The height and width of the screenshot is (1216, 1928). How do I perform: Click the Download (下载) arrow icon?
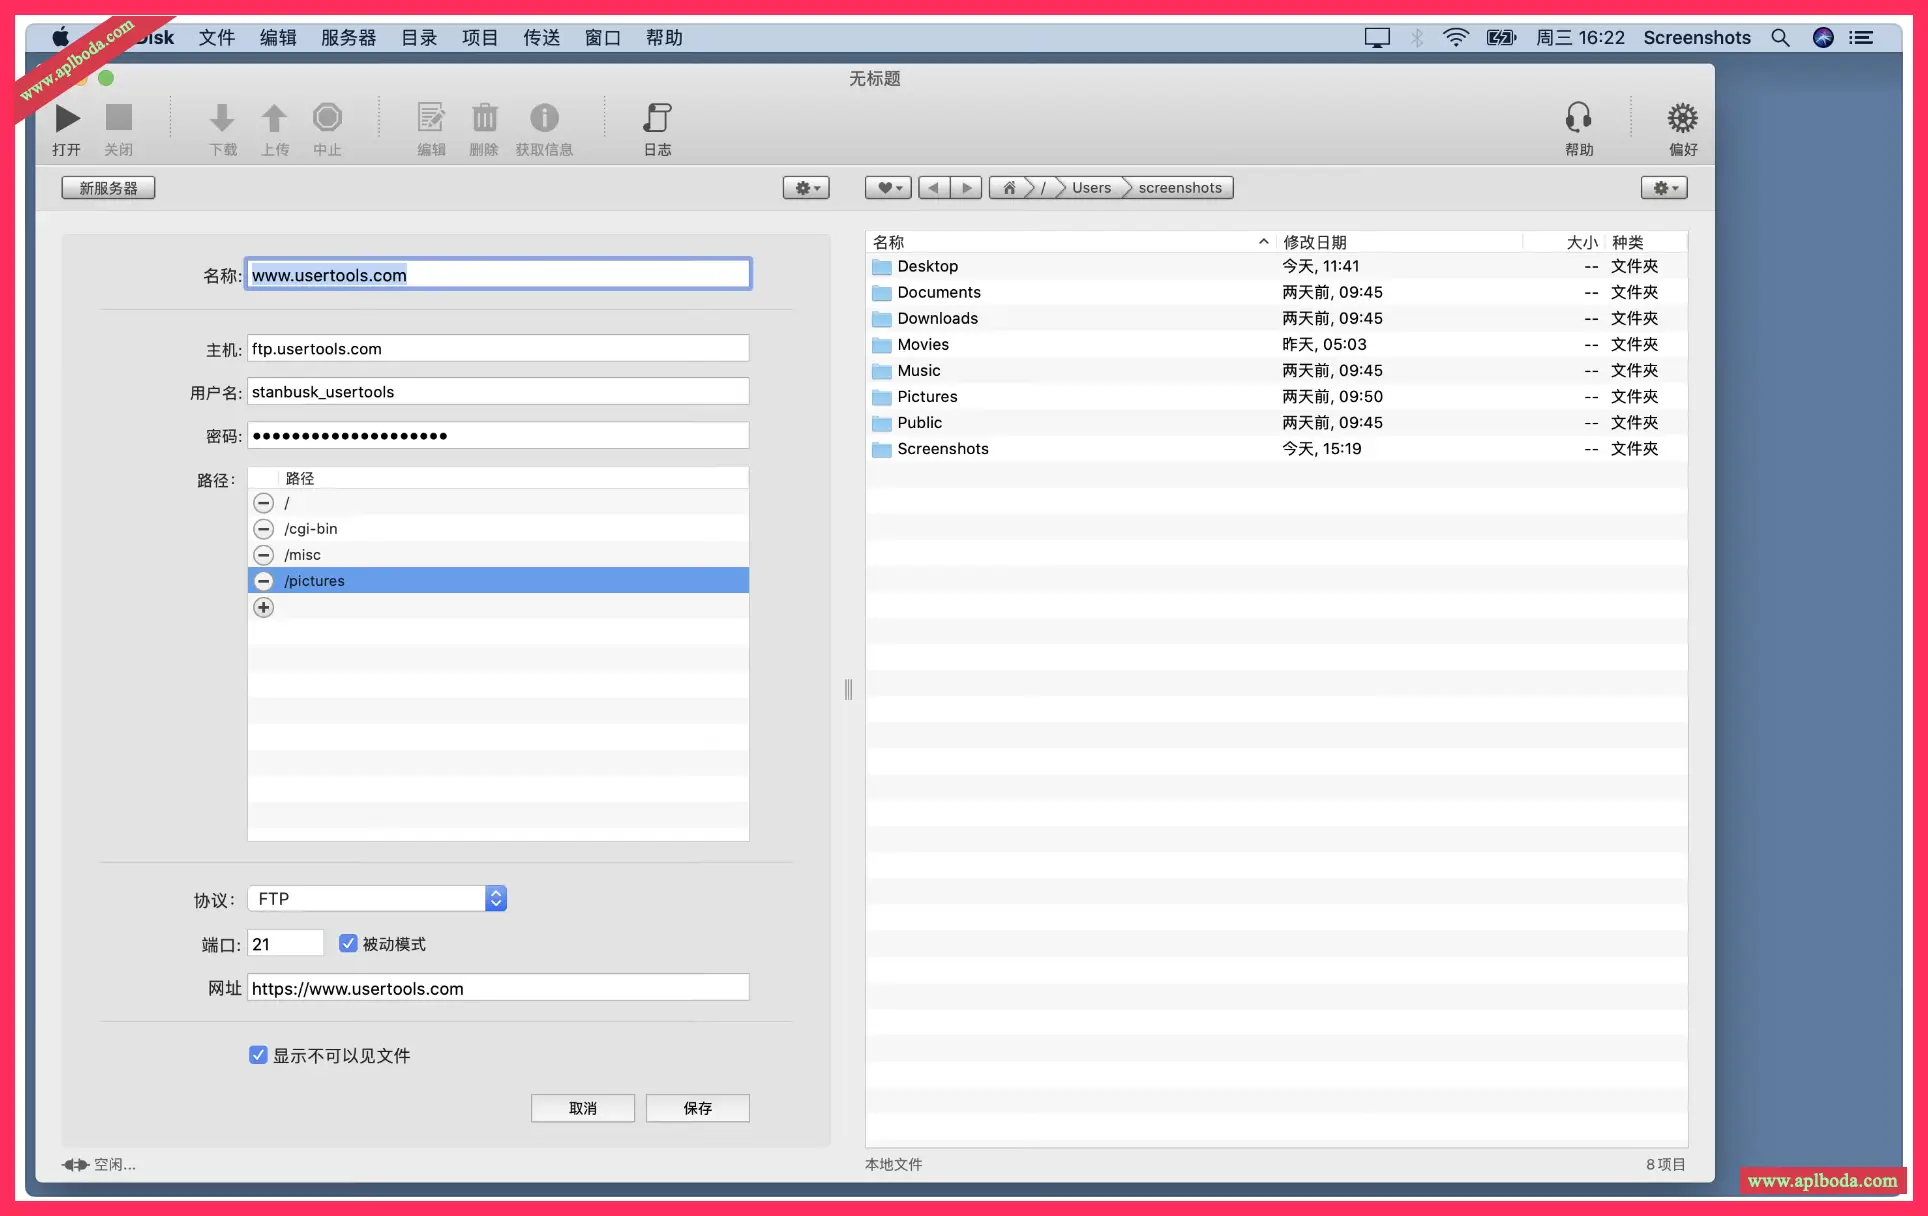pos(222,118)
